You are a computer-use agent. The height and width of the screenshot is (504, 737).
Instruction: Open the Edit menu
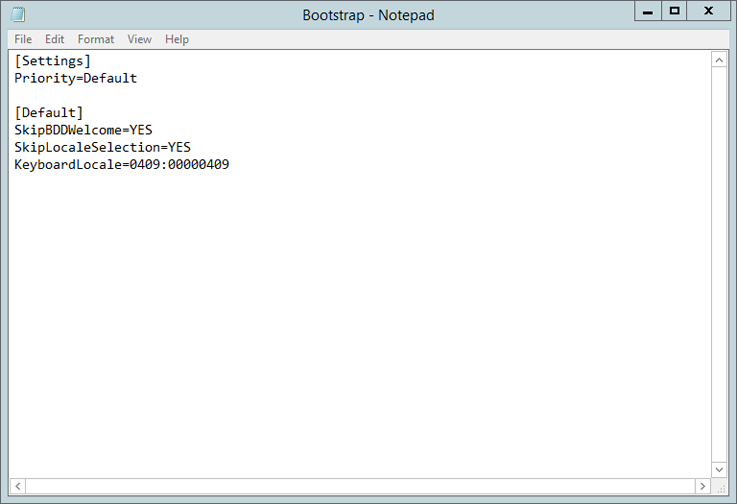click(55, 39)
